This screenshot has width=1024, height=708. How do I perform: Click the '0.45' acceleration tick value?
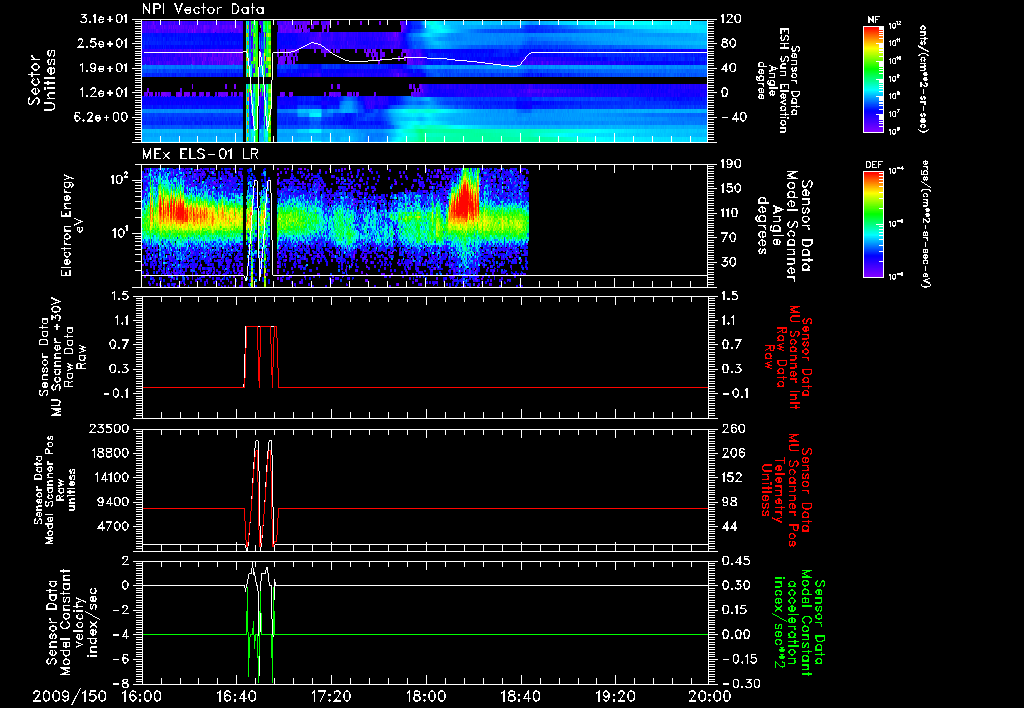(x=735, y=561)
